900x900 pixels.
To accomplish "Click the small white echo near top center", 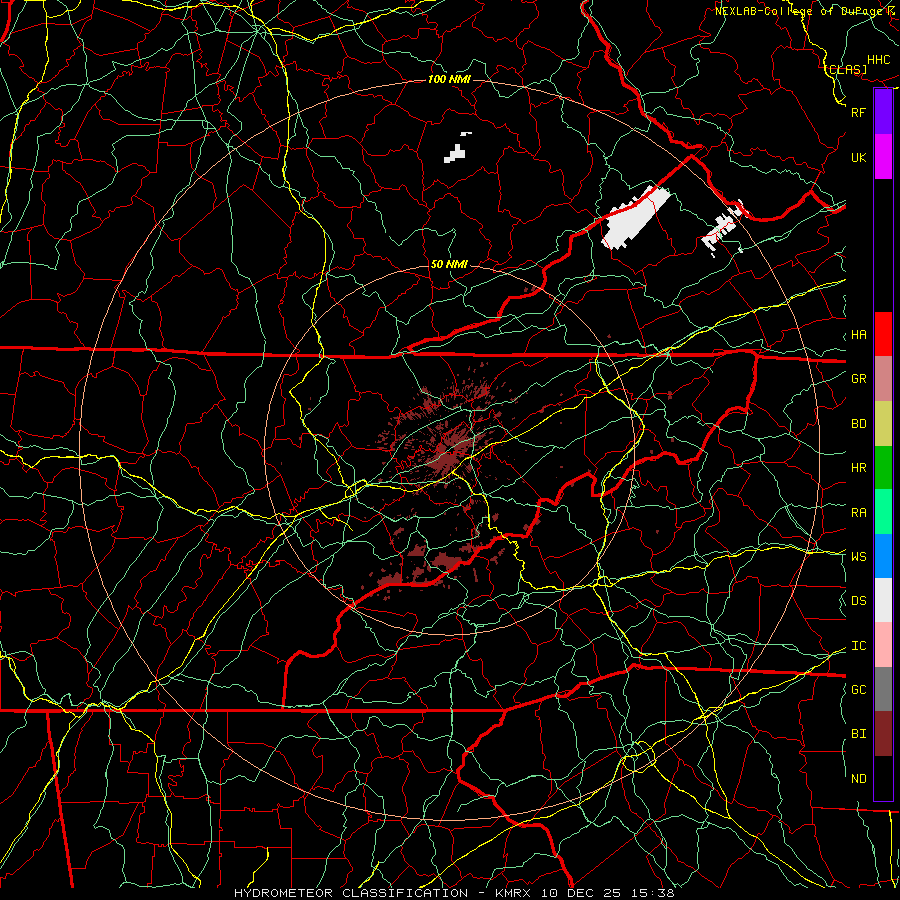I will coord(455,154).
